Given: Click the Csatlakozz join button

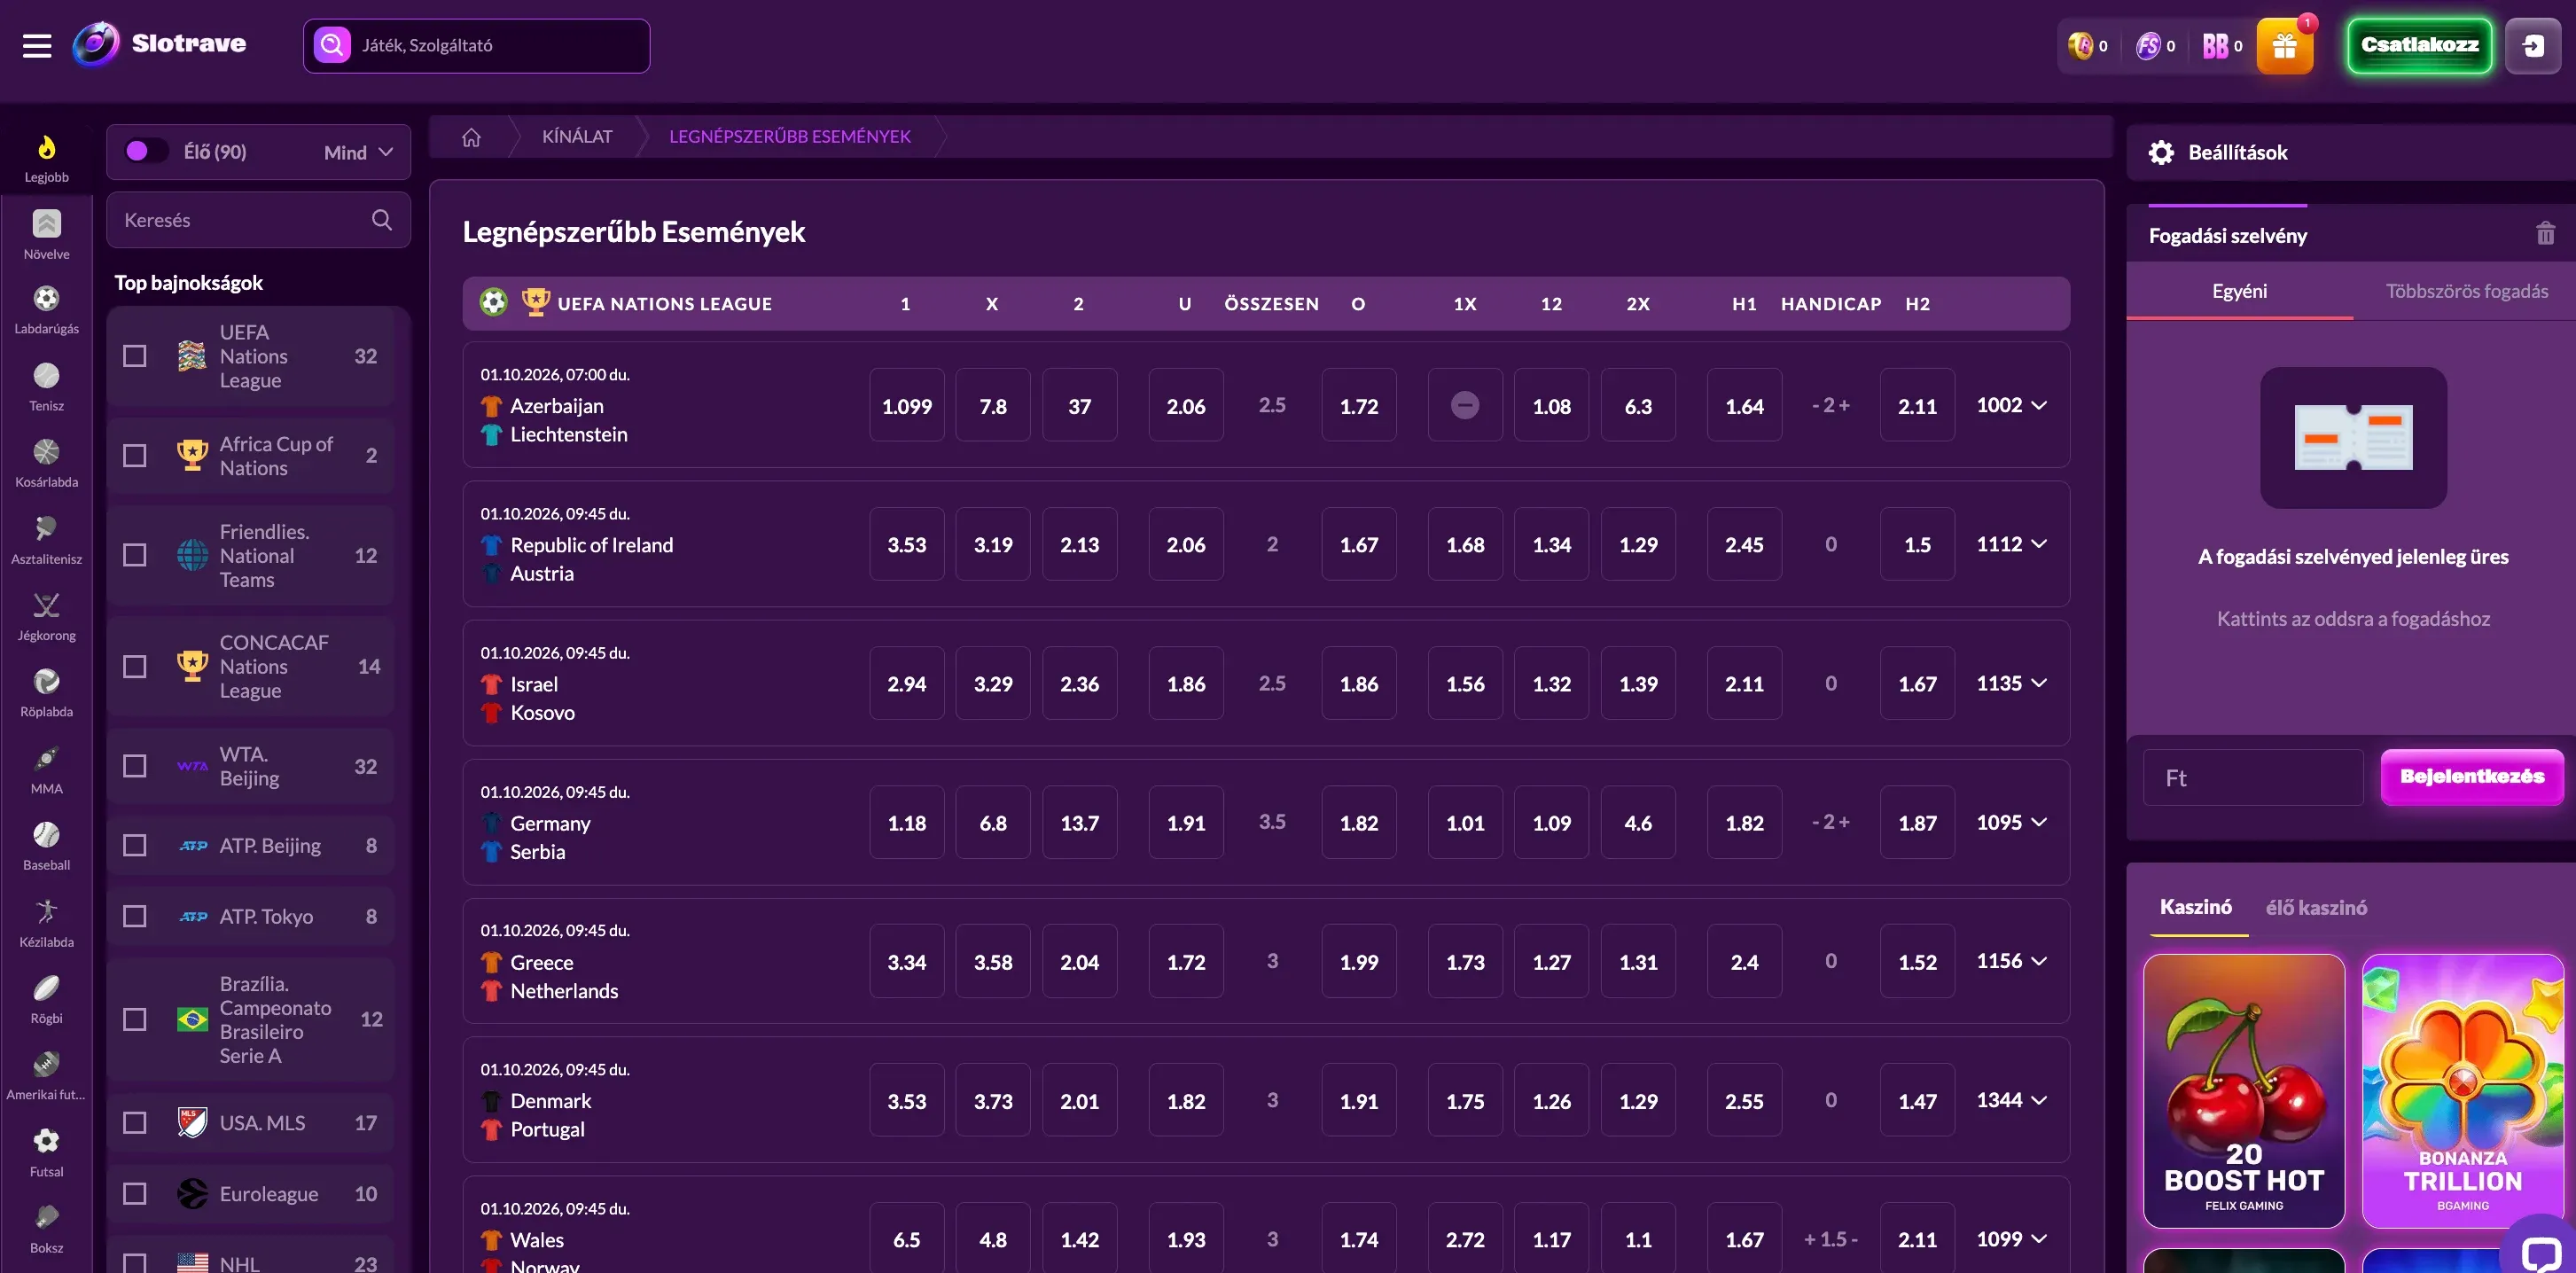Looking at the screenshot, I should tap(2419, 45).
